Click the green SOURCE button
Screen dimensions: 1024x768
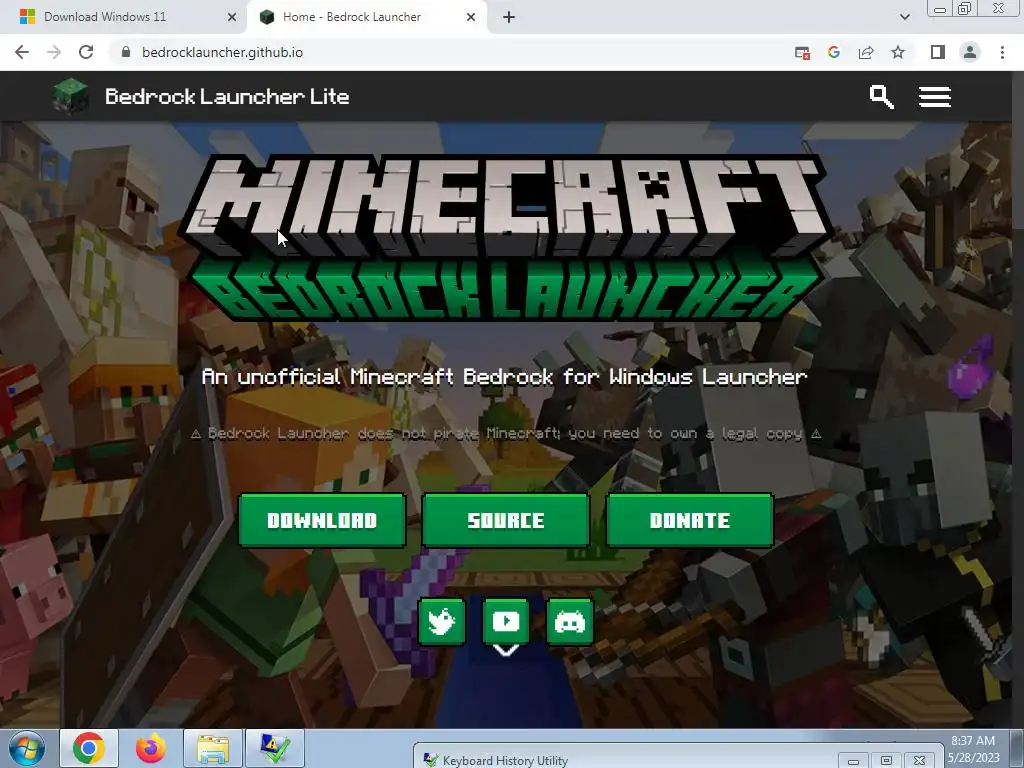coord(506,520)
